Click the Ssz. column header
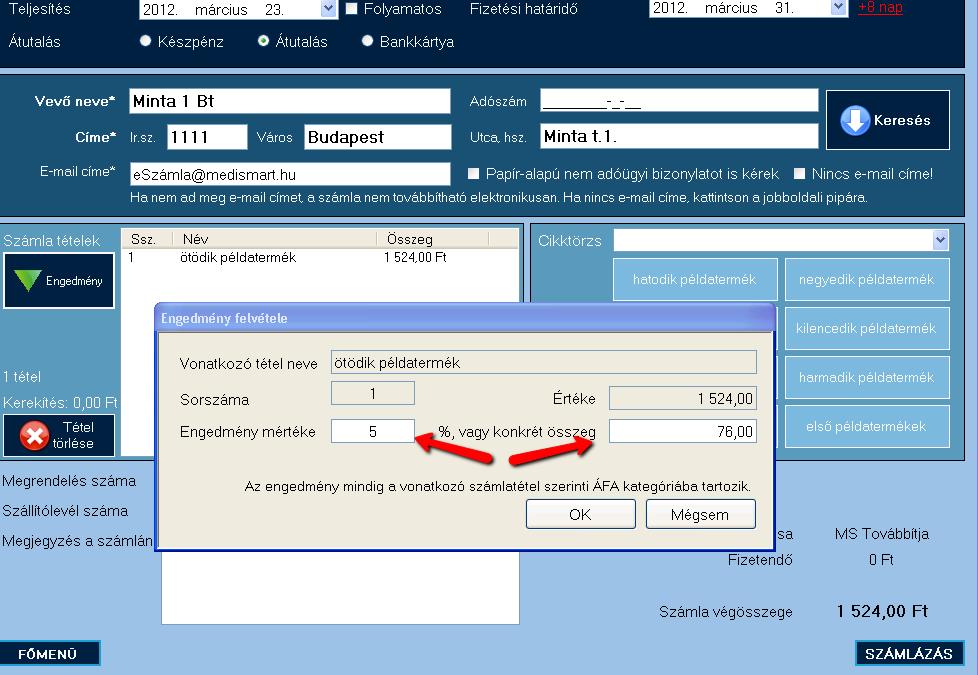The width and height of the screenshot is (978, 675). tap(149, 239)
